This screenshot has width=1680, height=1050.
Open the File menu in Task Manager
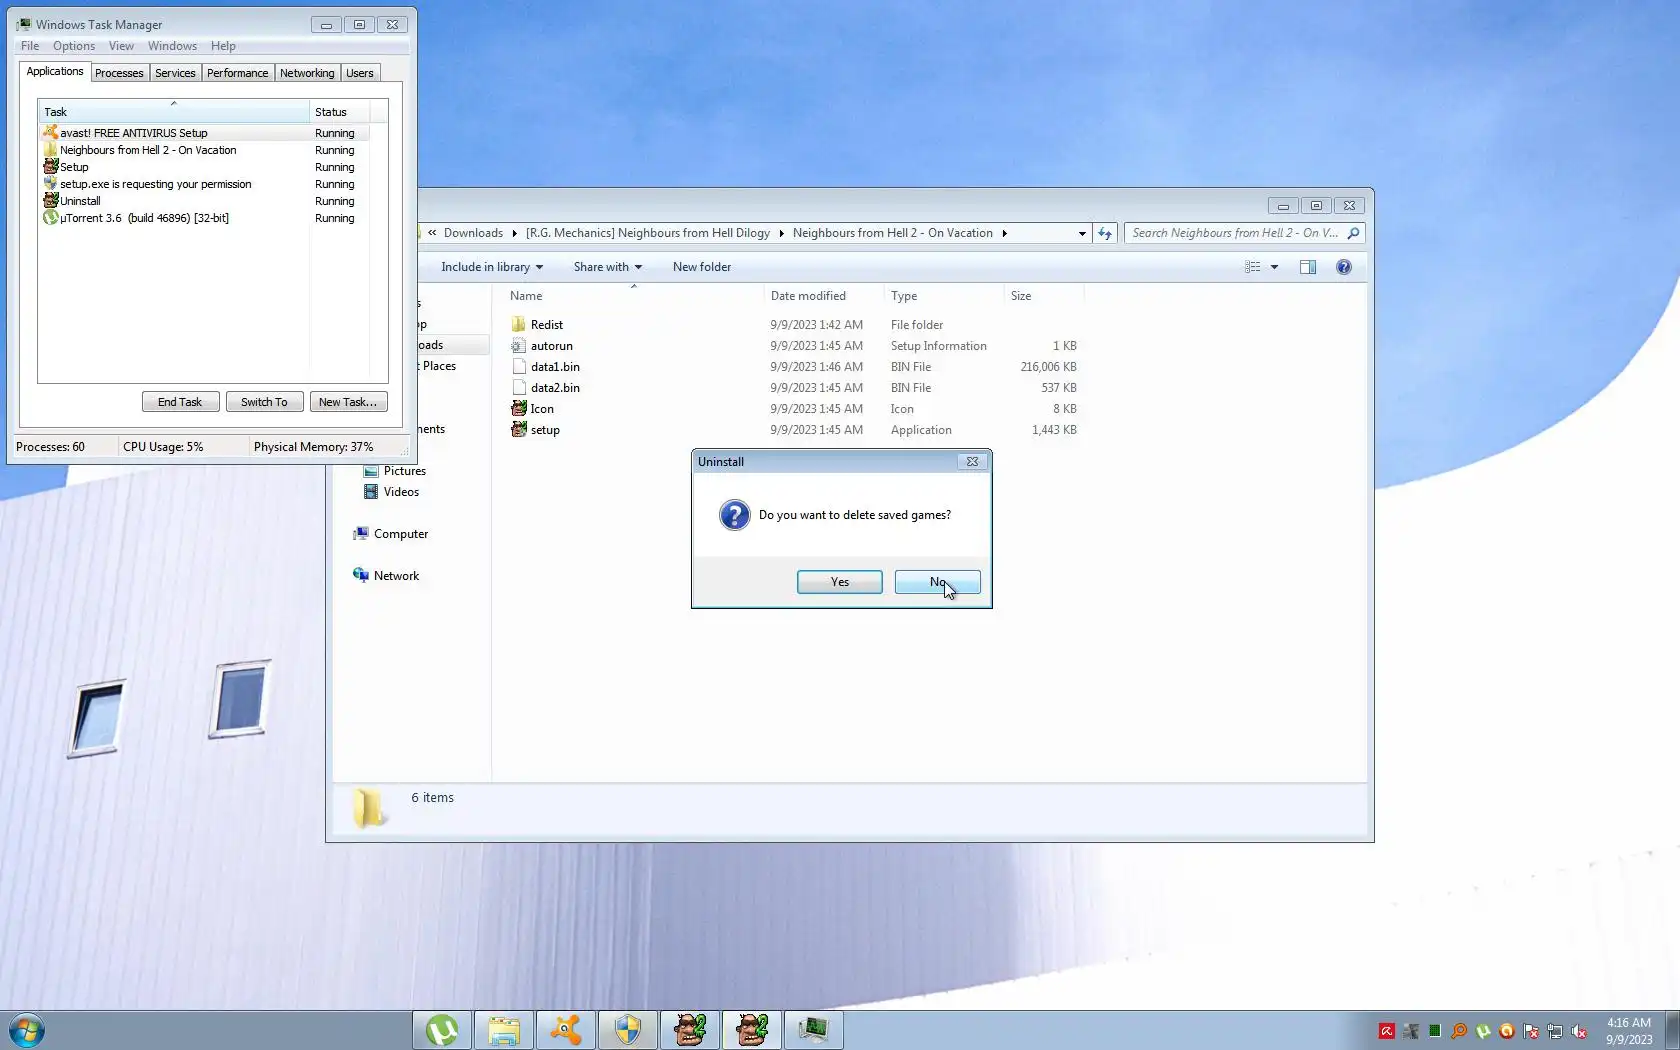(x=30, y=46)
